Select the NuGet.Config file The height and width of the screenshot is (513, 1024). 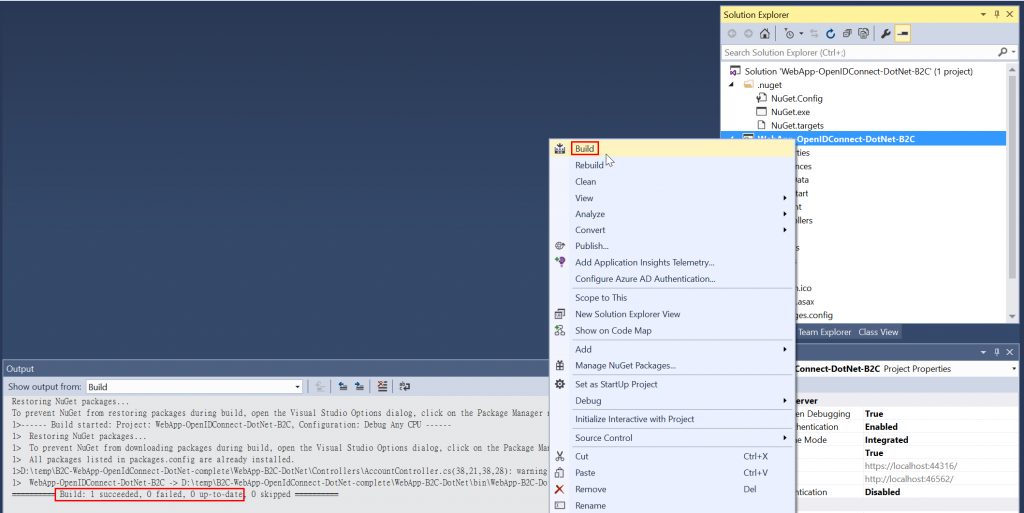[796, 99]
